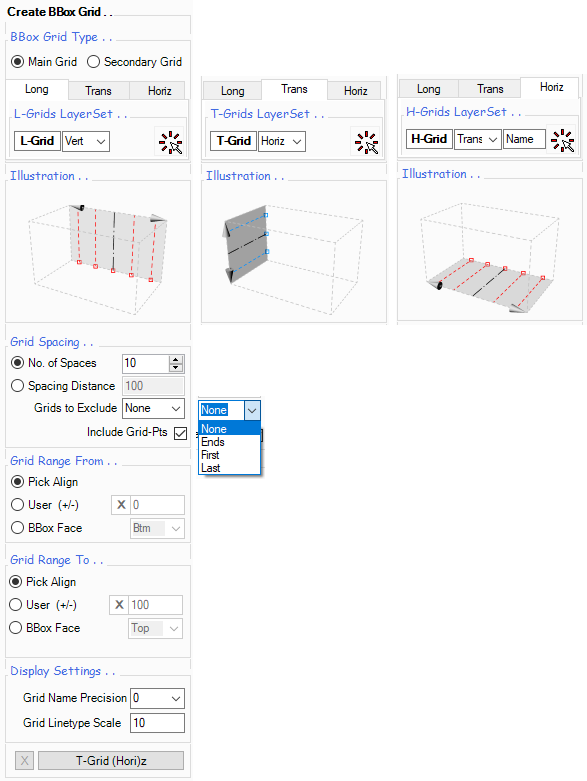This screenshot has height=781, width=587.
Task: Click the L-Grid illustration image
Action: 98,252
